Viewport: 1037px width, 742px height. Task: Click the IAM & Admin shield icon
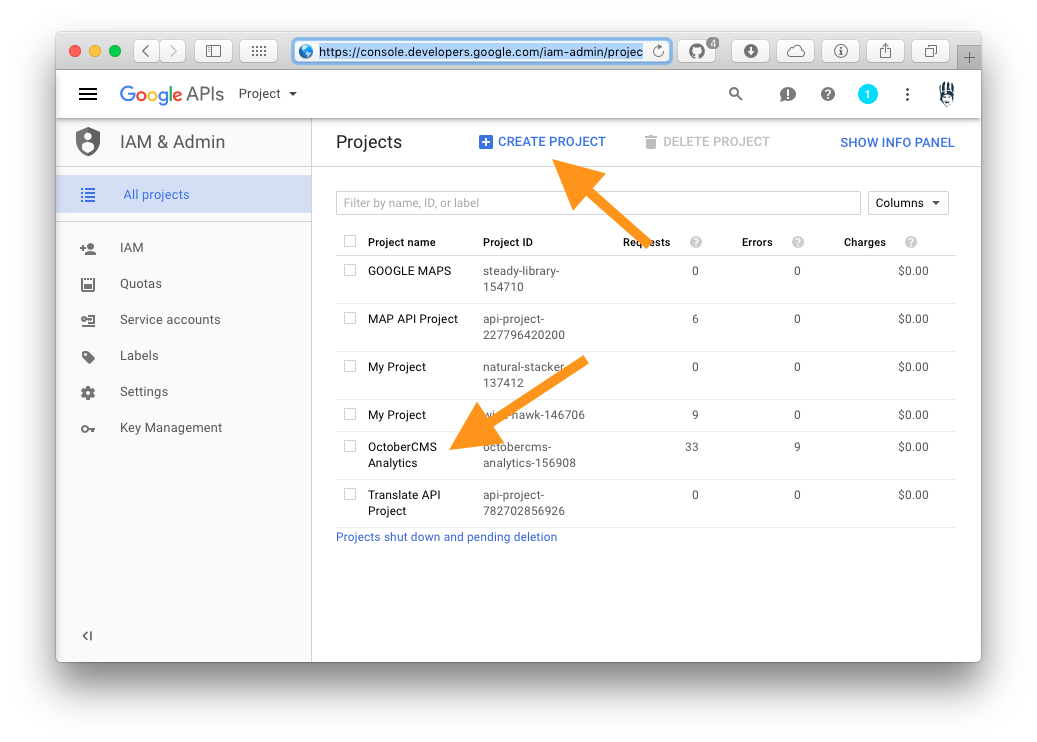88,142
